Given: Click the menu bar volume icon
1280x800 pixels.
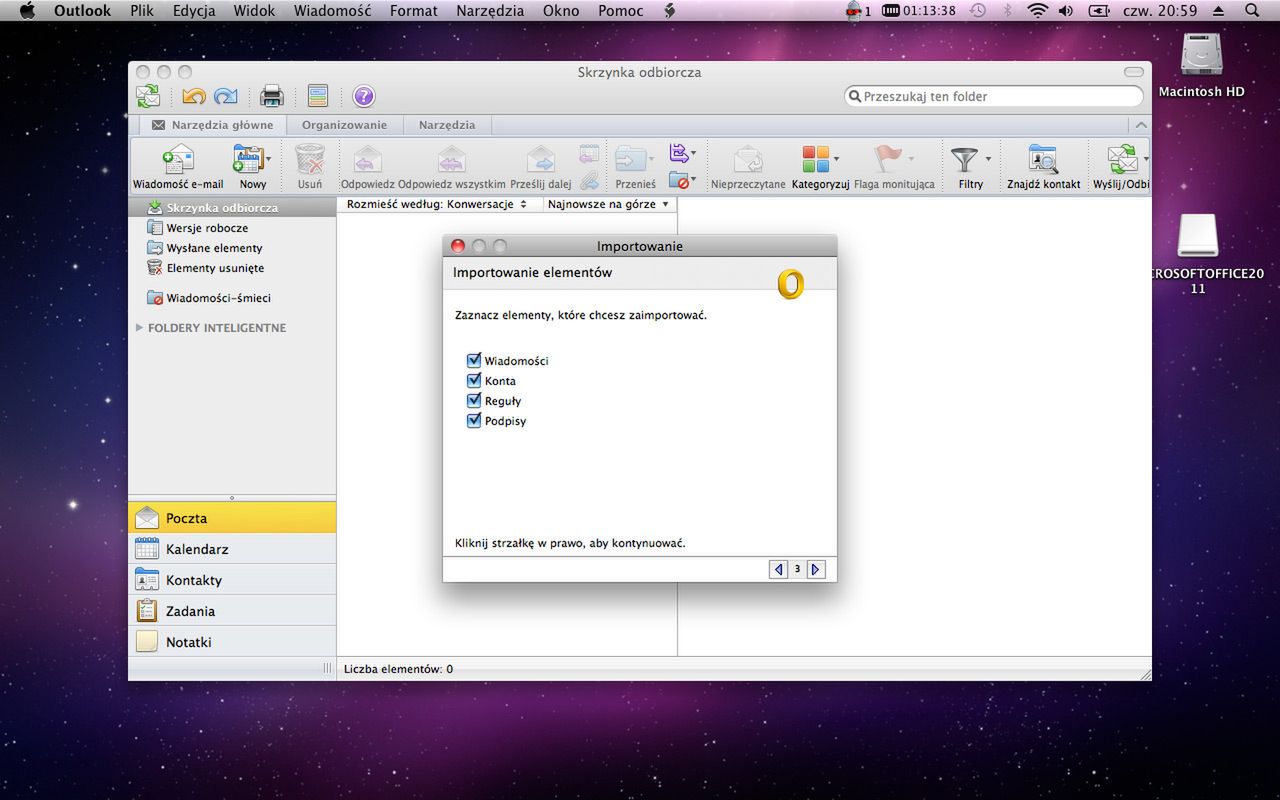Looking at the screenshot, I should (1066, 11).
